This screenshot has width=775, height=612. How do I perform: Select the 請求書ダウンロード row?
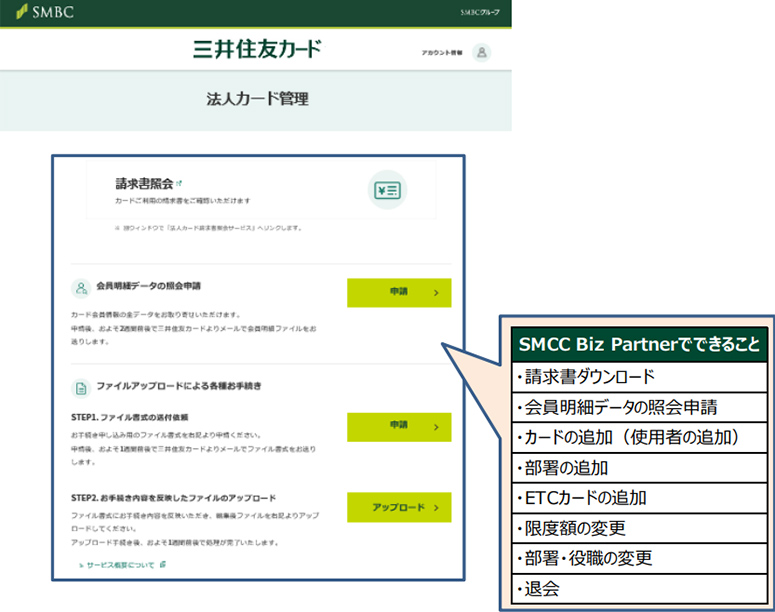639,377
